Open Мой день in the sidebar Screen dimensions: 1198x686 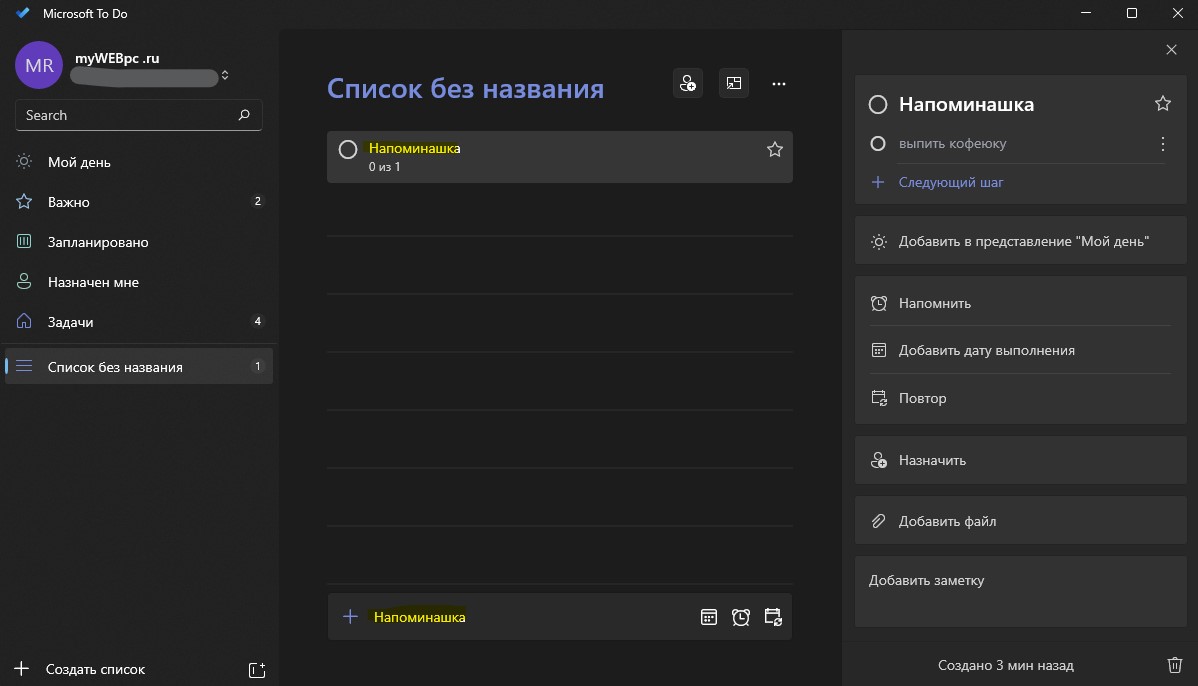138,162
